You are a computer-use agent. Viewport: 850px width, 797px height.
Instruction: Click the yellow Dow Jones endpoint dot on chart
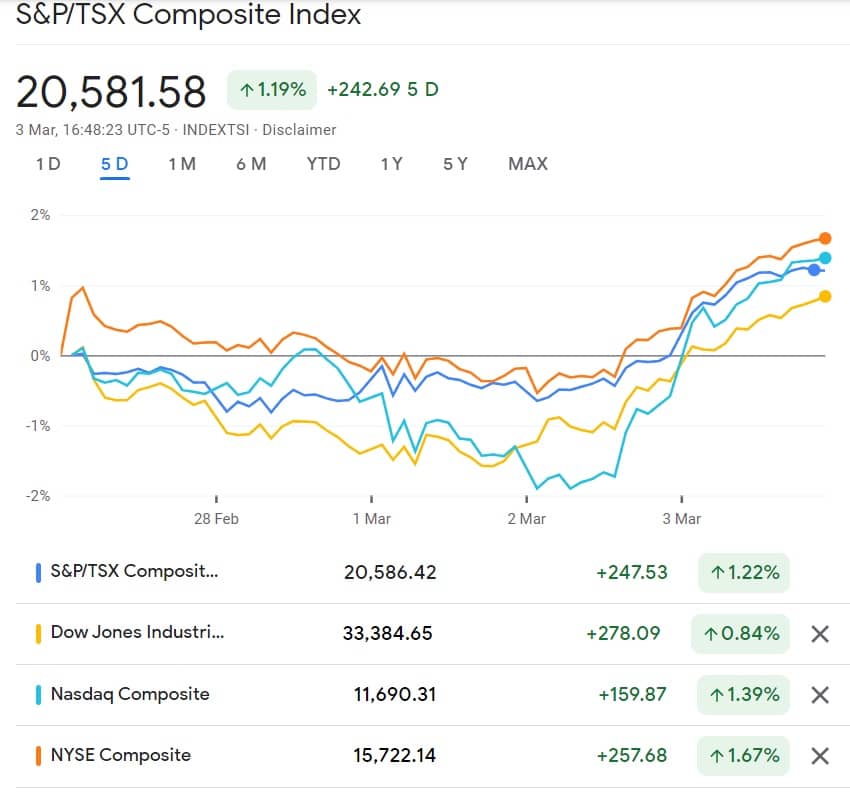click(x=825, y=296)
